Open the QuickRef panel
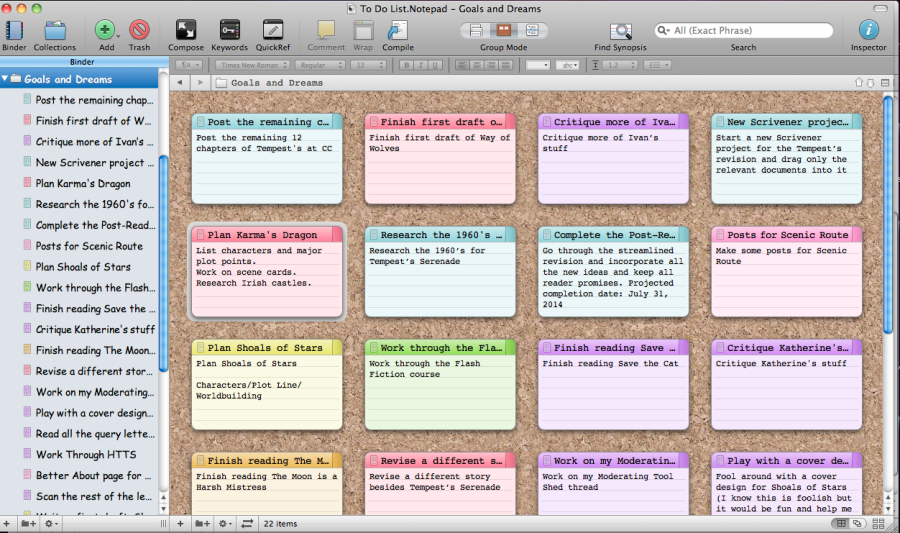This screenshot has height=533, width=900. pos(272,30)
